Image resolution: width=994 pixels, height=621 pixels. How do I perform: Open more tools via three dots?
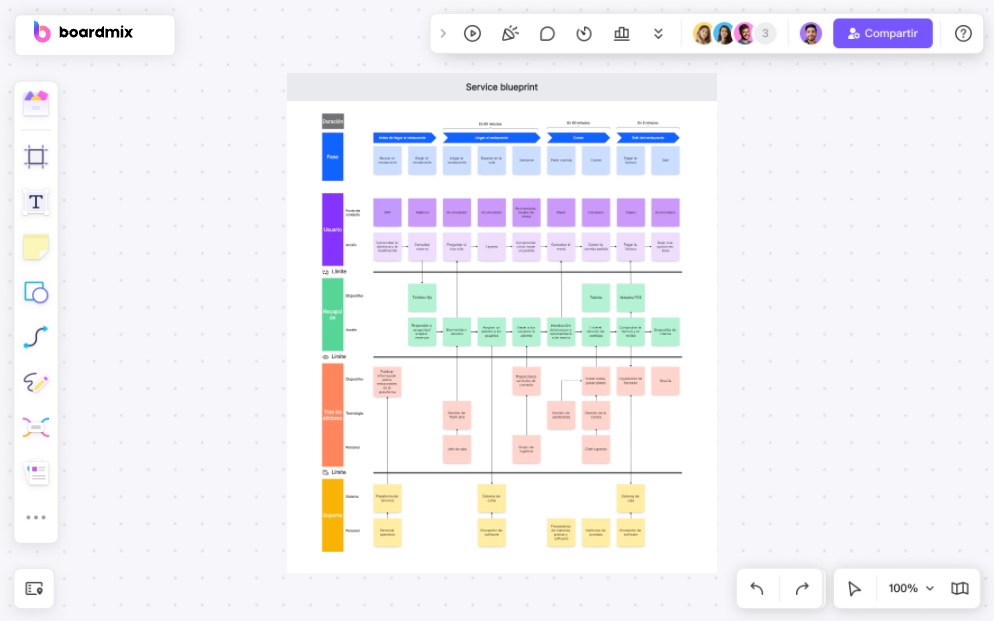pos(36,517)
